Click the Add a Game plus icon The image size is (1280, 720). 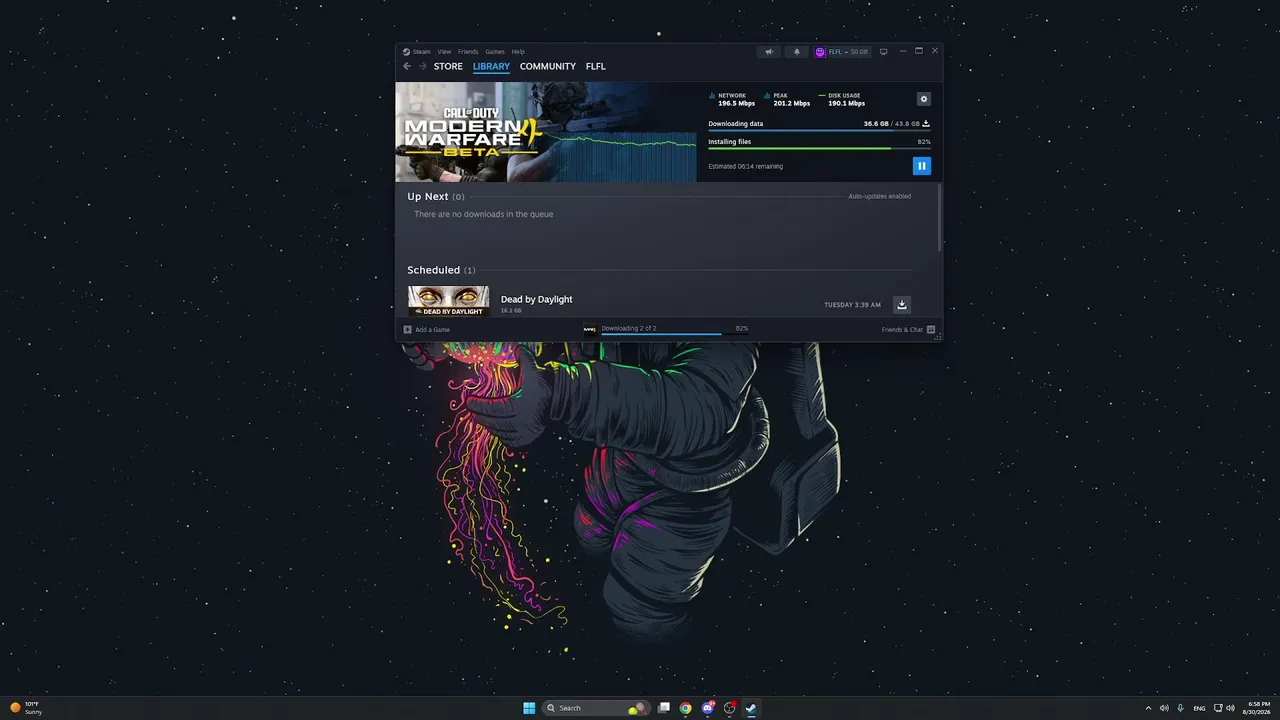[407, 329]
